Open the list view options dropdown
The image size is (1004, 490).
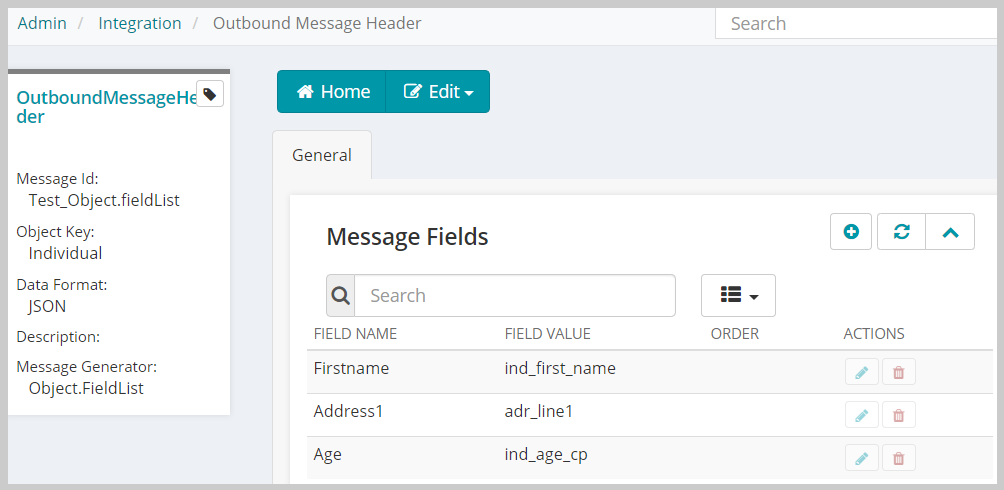(738, 295)
